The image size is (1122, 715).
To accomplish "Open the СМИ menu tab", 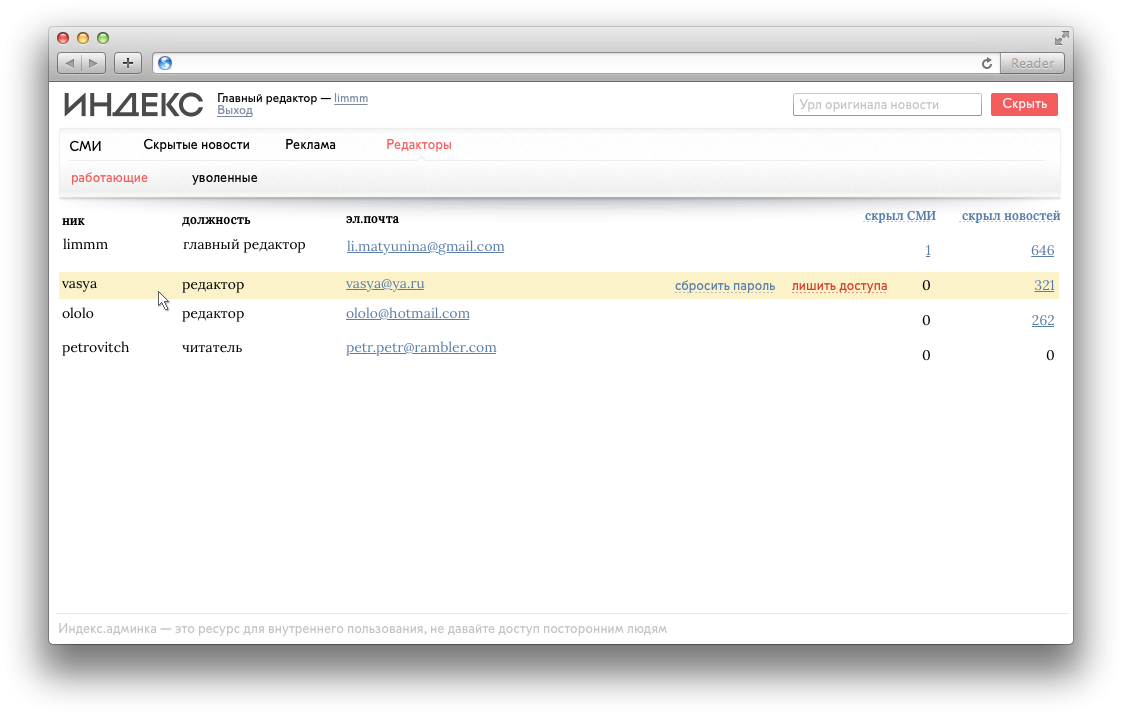I will pyautogui.click(x=85, y=145).
